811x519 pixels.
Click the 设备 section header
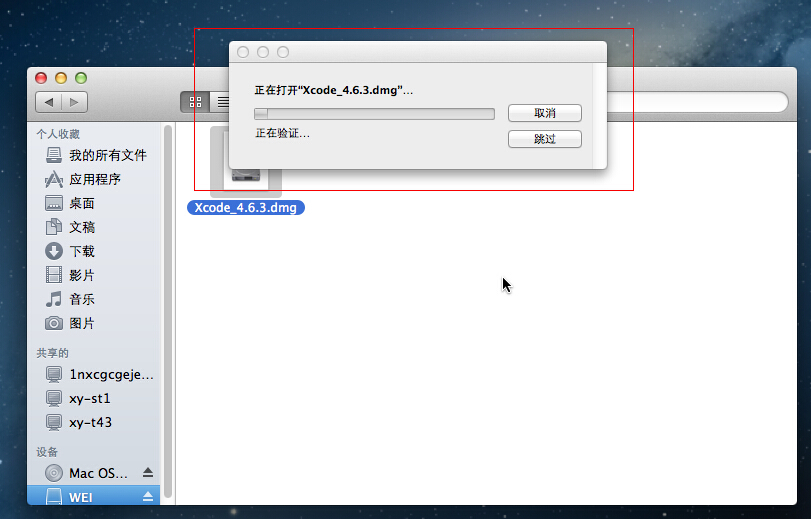click(x=47, y=452)
